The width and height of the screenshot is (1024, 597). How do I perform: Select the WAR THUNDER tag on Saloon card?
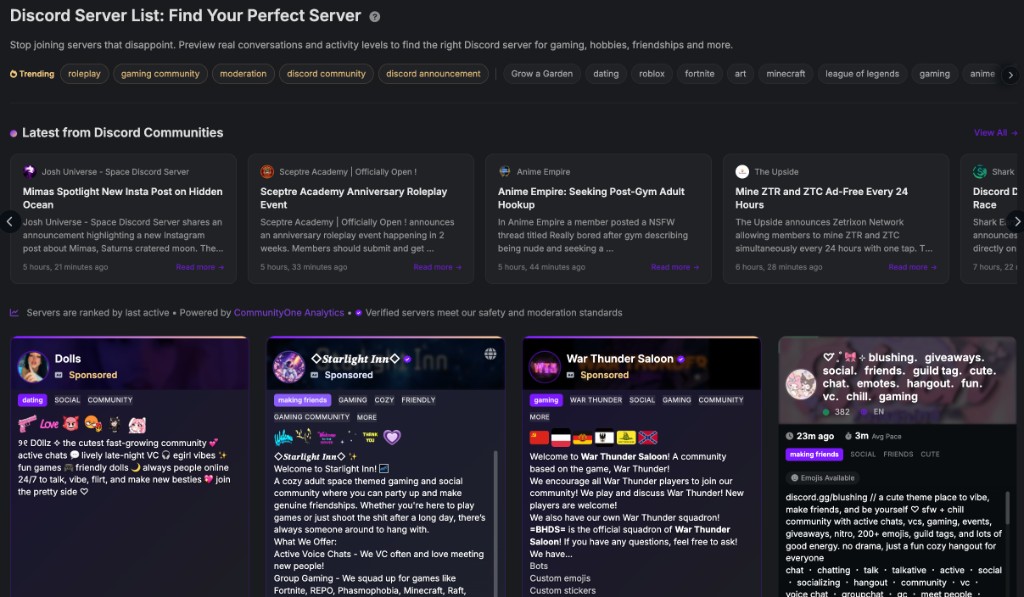(596, 400)
